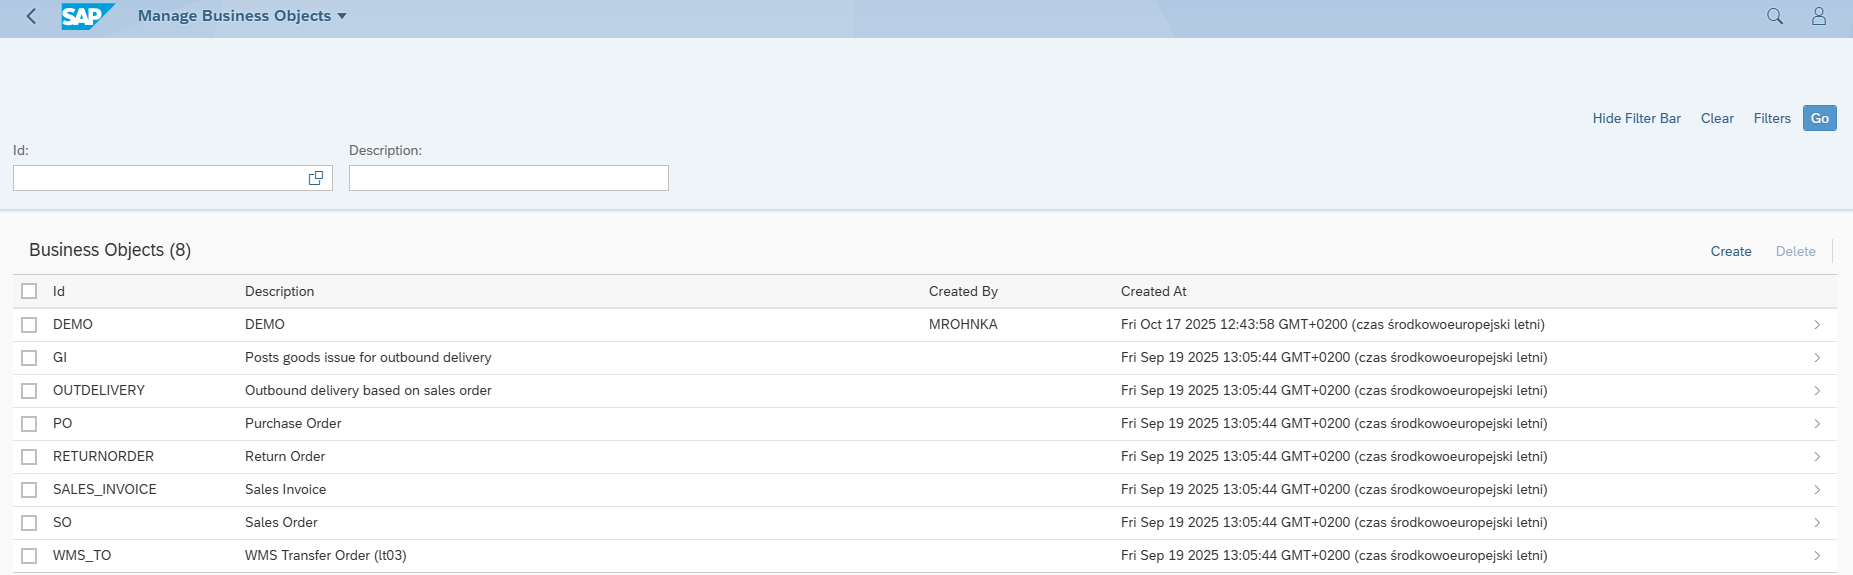Viewport: 1853px width, 575px height.
Task: Click the Description column header
Action: tap(279, 291)
